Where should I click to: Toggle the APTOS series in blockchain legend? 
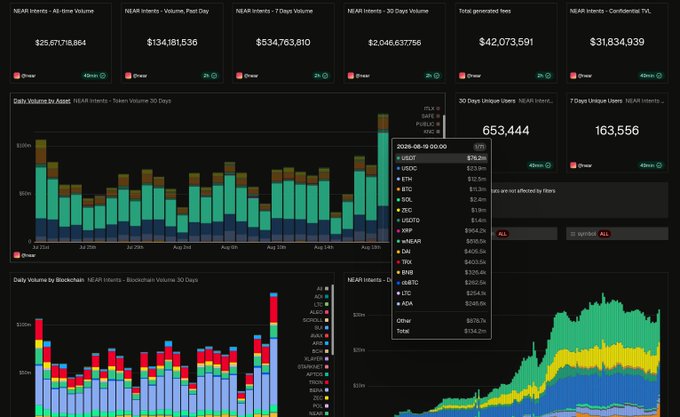317,374
